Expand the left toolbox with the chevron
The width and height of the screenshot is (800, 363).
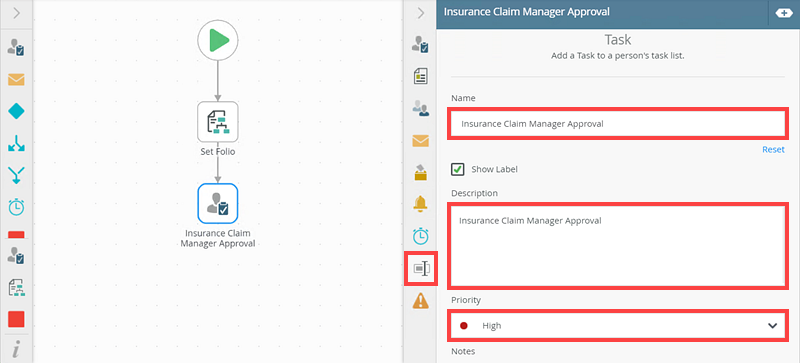coord(16,13)
